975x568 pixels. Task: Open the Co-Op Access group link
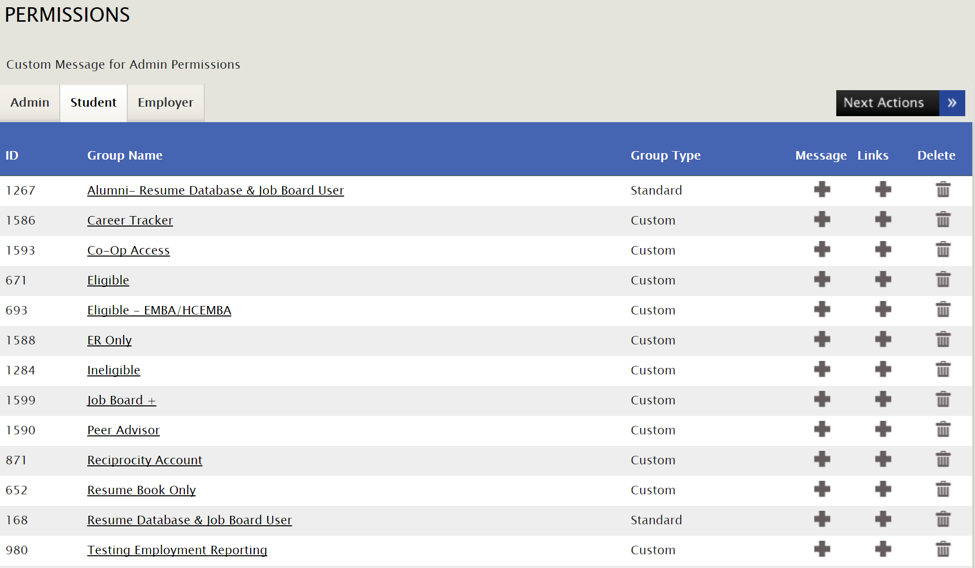coord(128,250)
